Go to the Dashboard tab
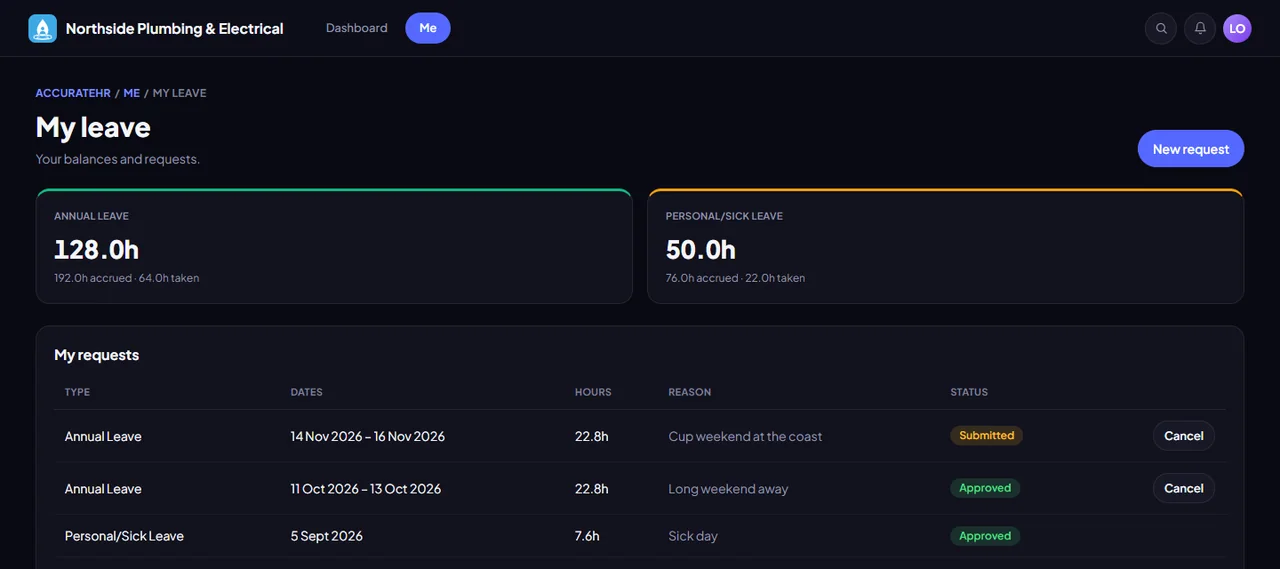The width and height of the screenshot is (1280, 569). point(356,28)
